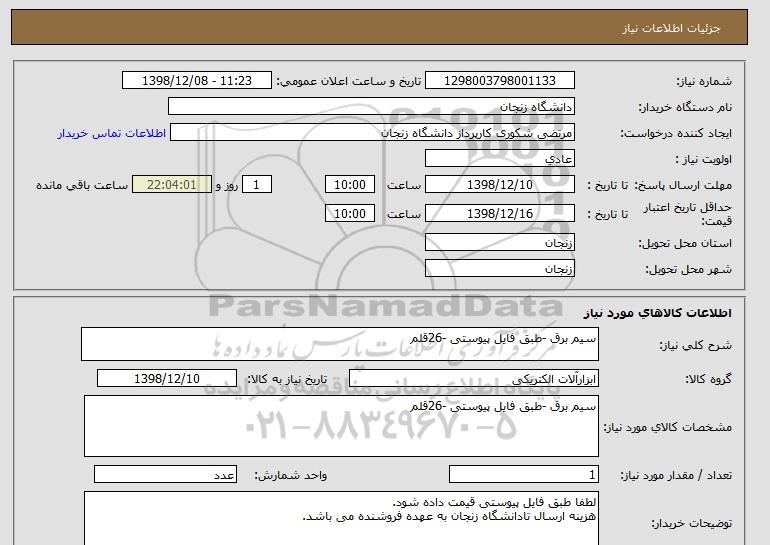Click the buyer organization field دانشگاه زنجان
Image resolution: width=770 pixels, height=545 pixels.
[x=371, y=107]
